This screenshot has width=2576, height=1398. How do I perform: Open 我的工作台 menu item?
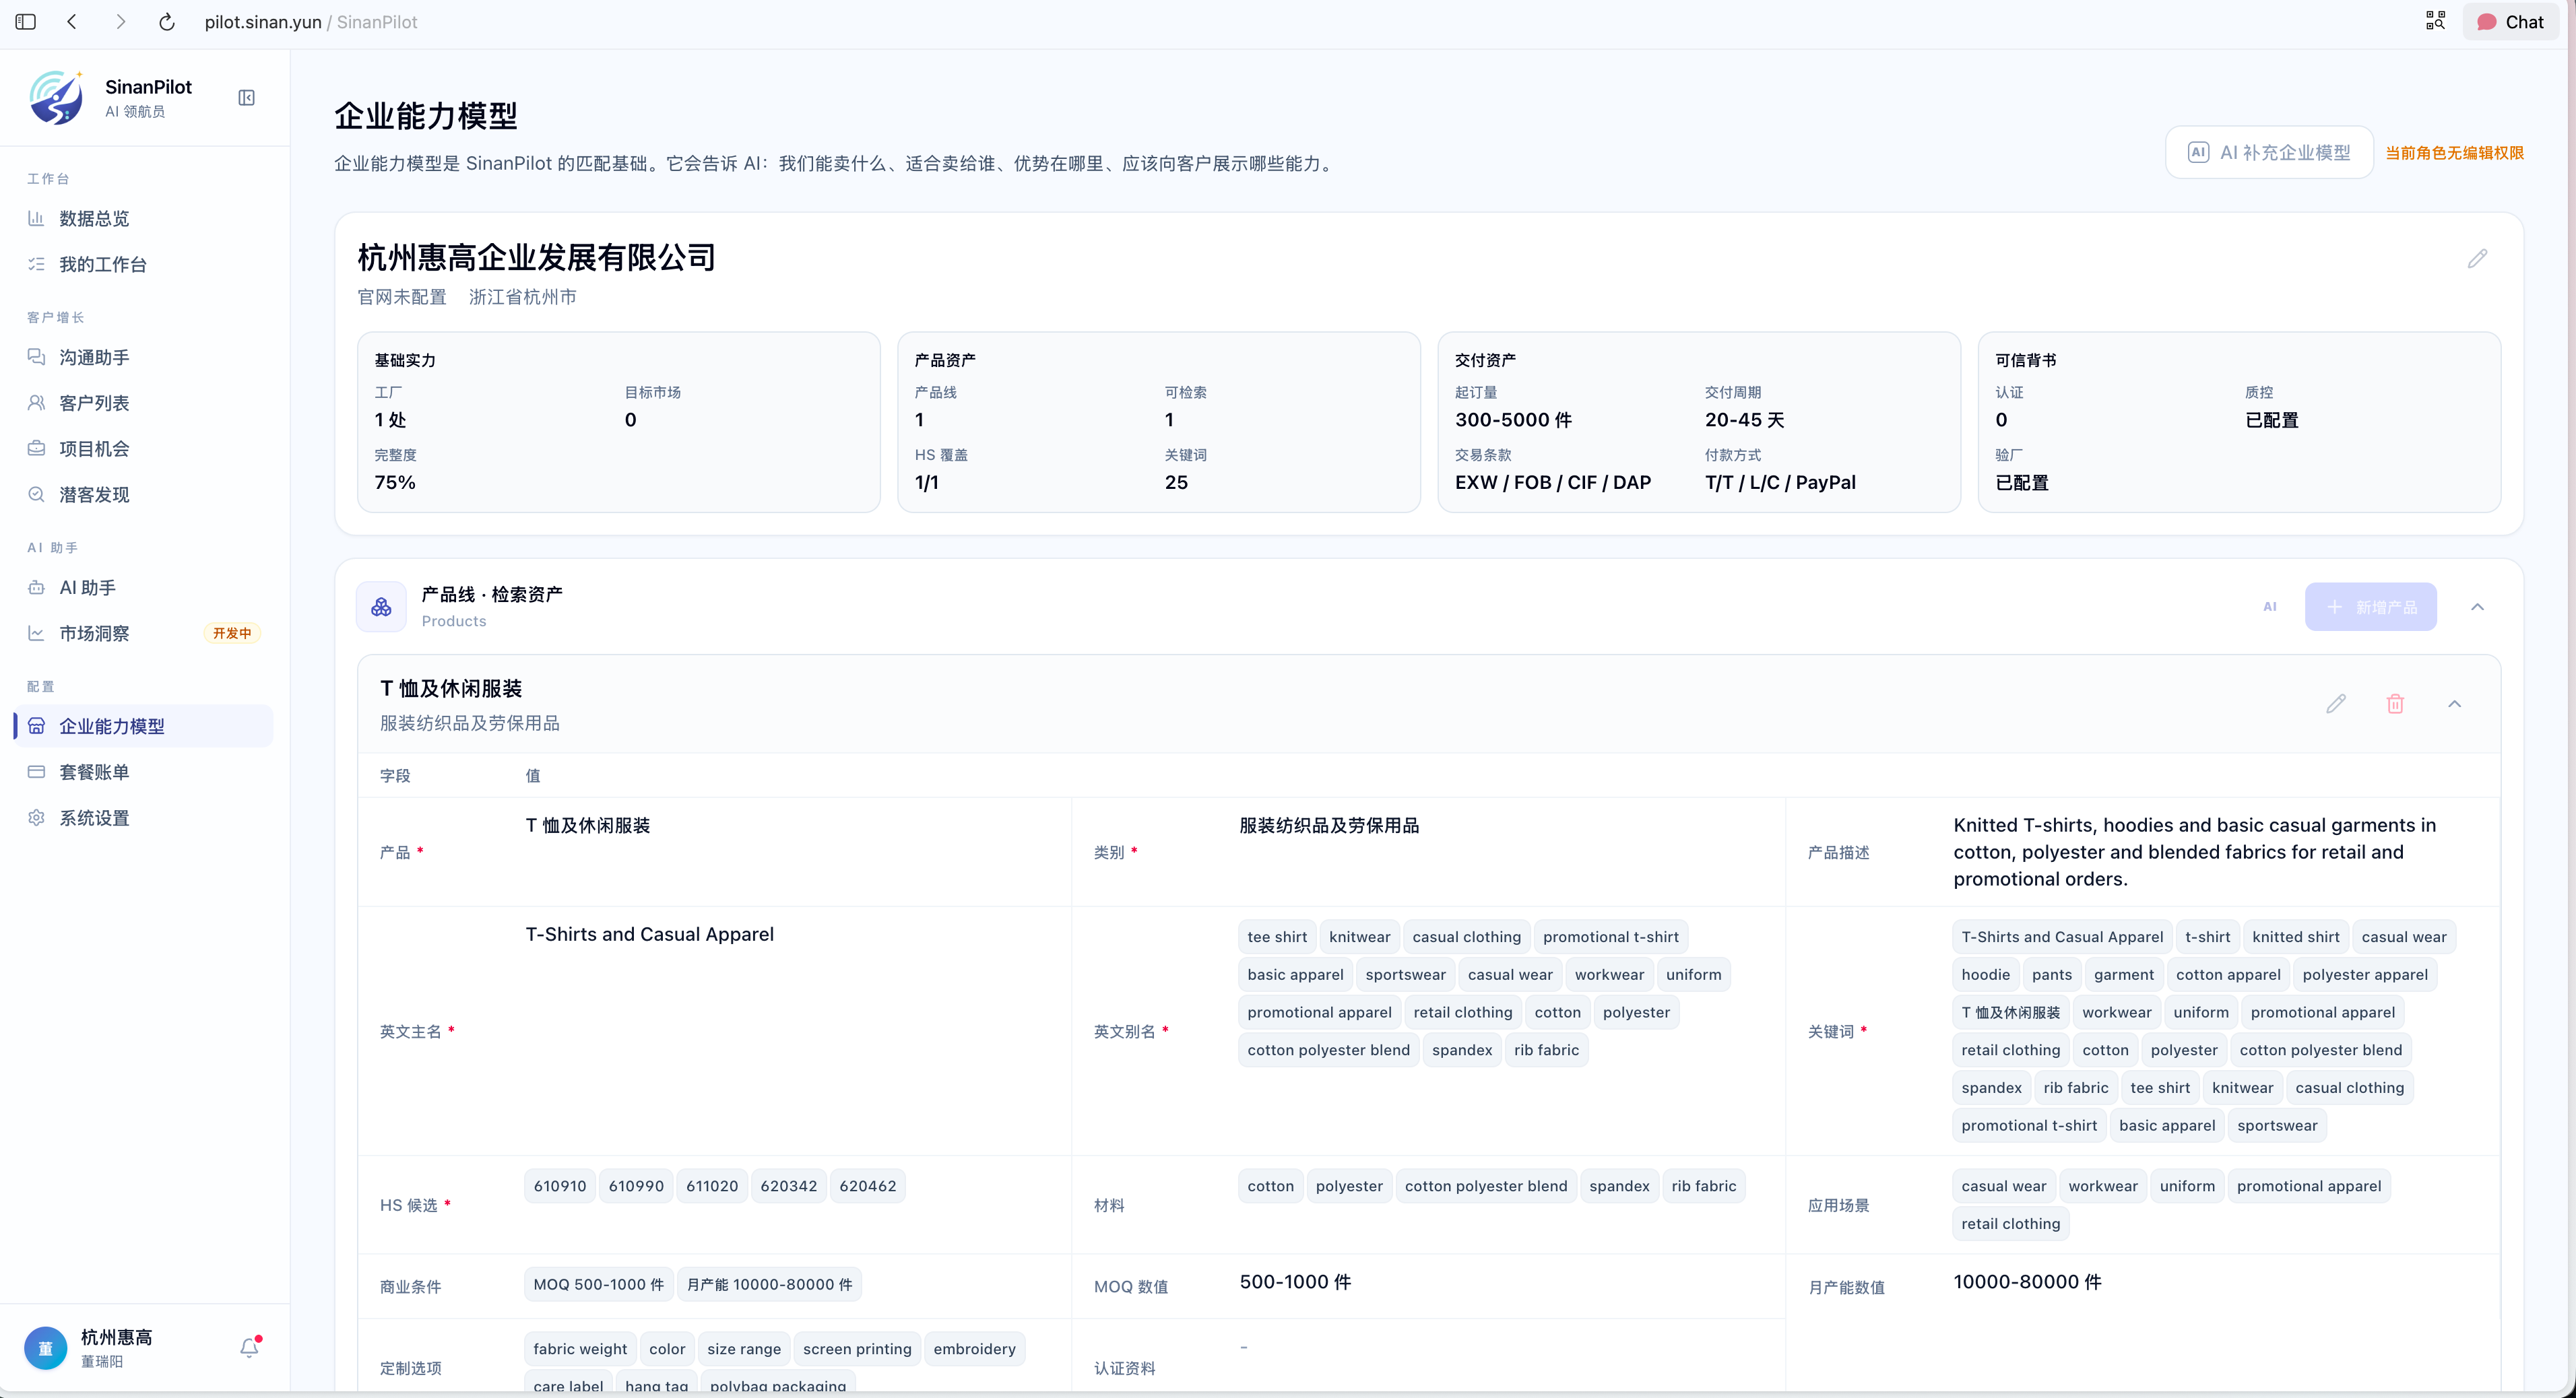[143, 264]
